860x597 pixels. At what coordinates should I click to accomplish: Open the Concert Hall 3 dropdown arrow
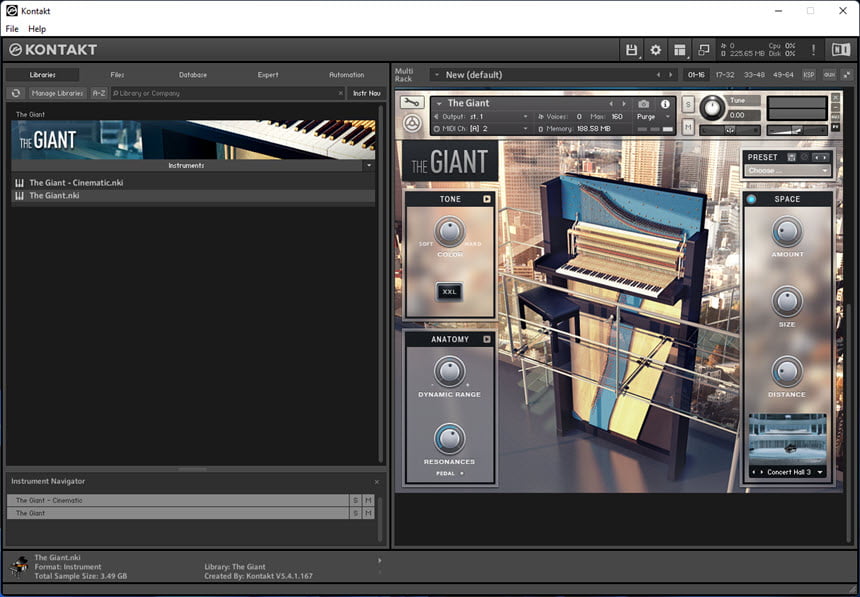tap(821, 472)
